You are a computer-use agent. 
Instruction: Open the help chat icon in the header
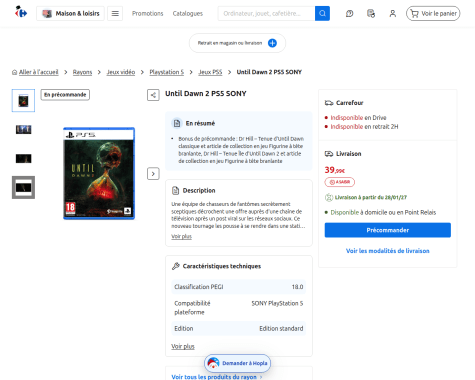coord(349,14)
